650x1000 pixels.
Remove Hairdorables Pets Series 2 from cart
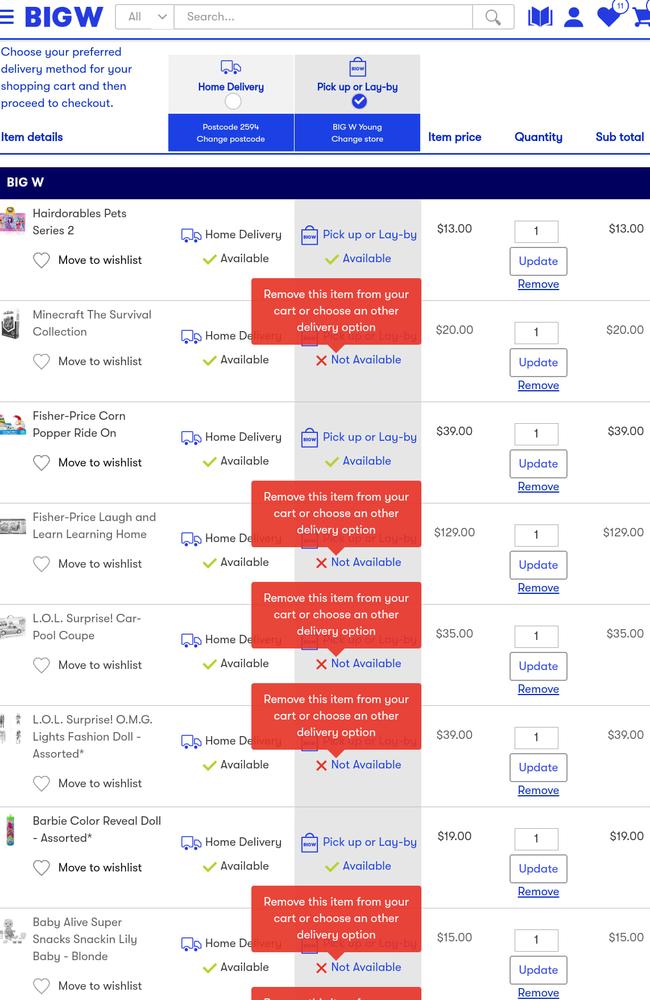(x=538, y=284)
